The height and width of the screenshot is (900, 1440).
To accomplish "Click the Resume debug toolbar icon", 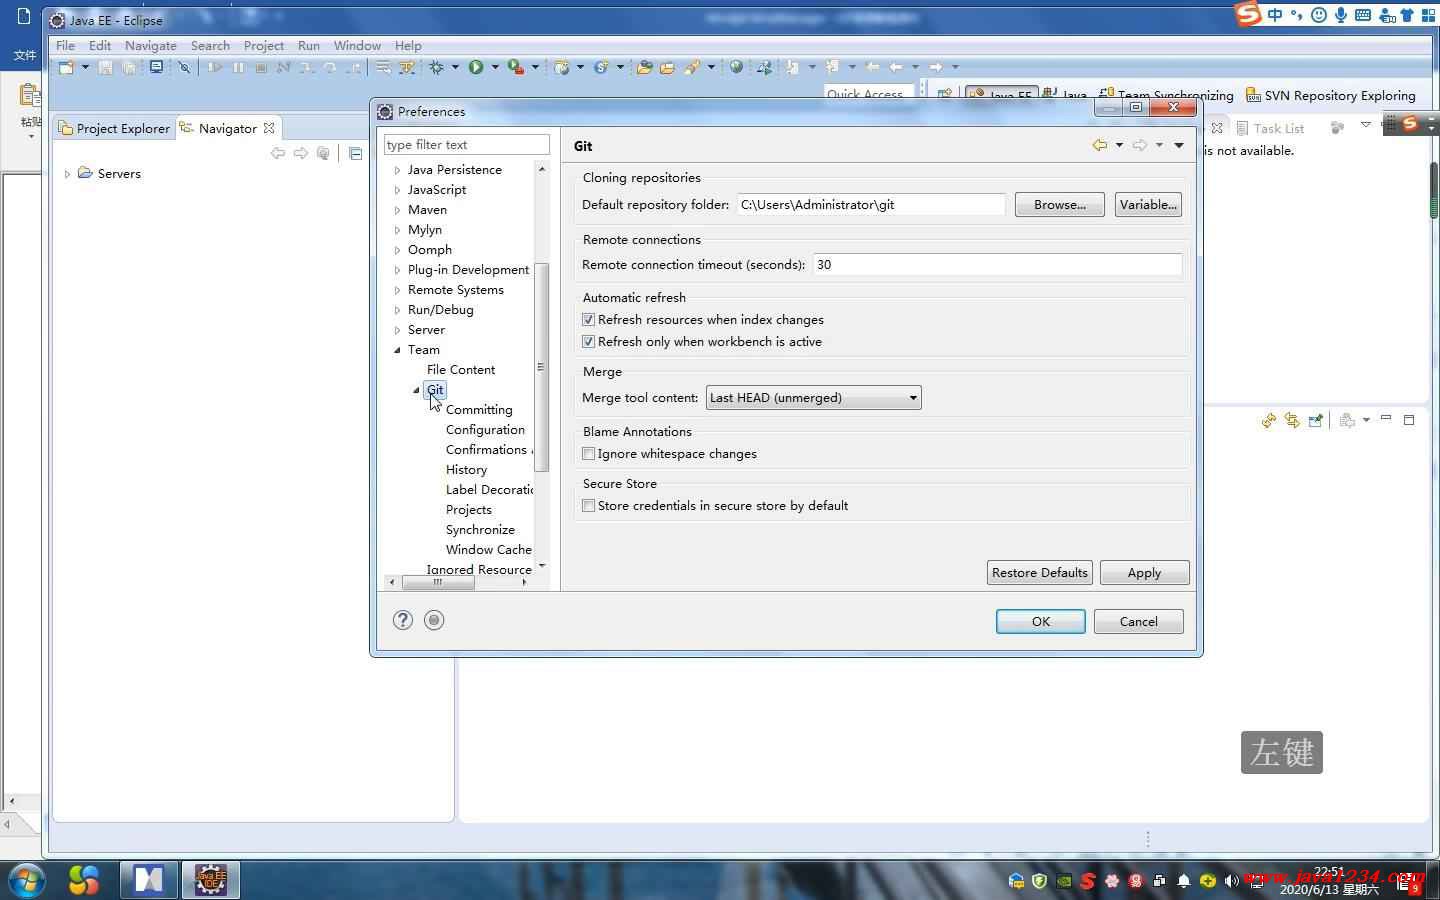I will [x=215, y=67].
